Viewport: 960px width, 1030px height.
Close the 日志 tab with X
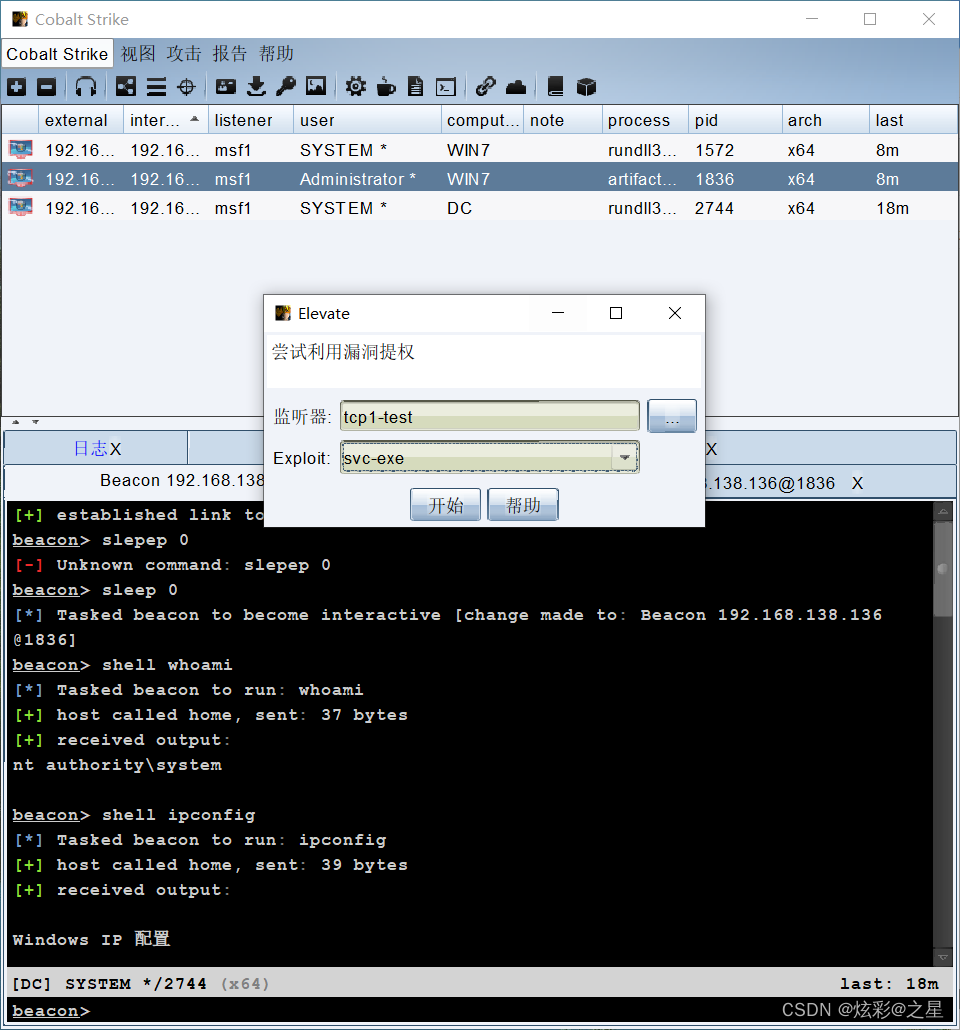pos(116,449)
